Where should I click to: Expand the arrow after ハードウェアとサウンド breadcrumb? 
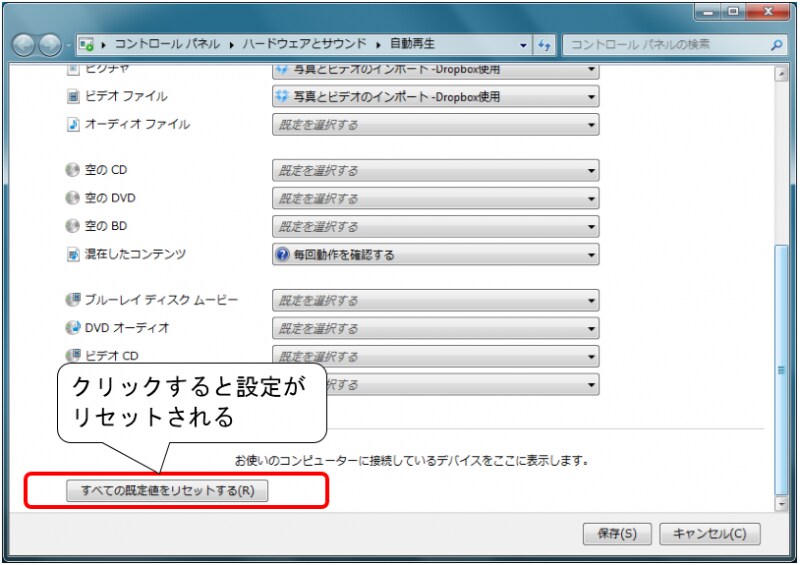click(x=378, y=45)
